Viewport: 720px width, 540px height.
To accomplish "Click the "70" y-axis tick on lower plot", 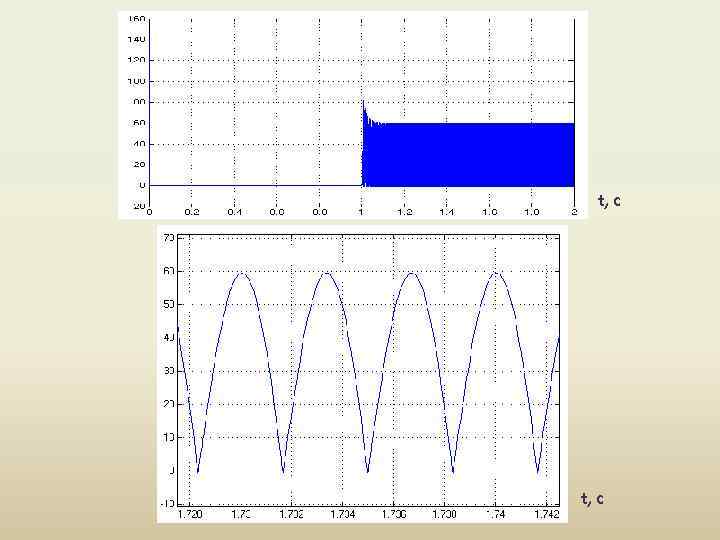I will click(169, 237).
